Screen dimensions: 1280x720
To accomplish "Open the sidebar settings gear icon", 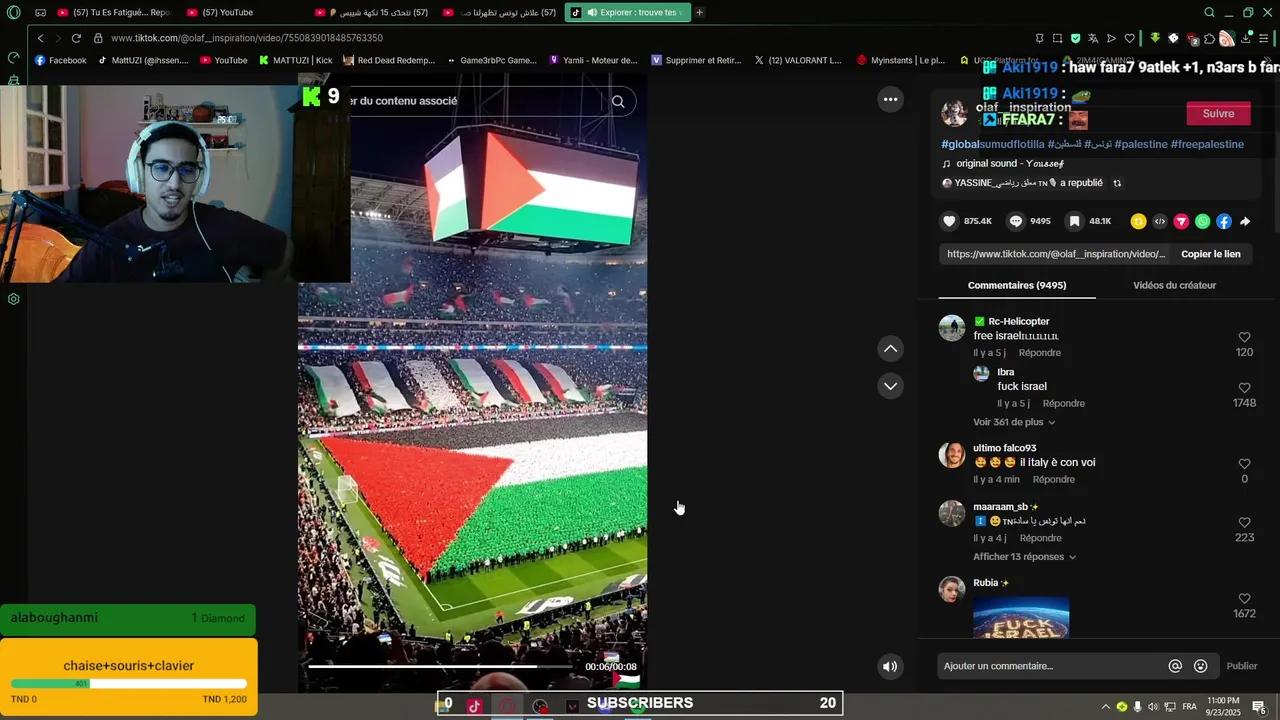I will (x=13, y=299).
